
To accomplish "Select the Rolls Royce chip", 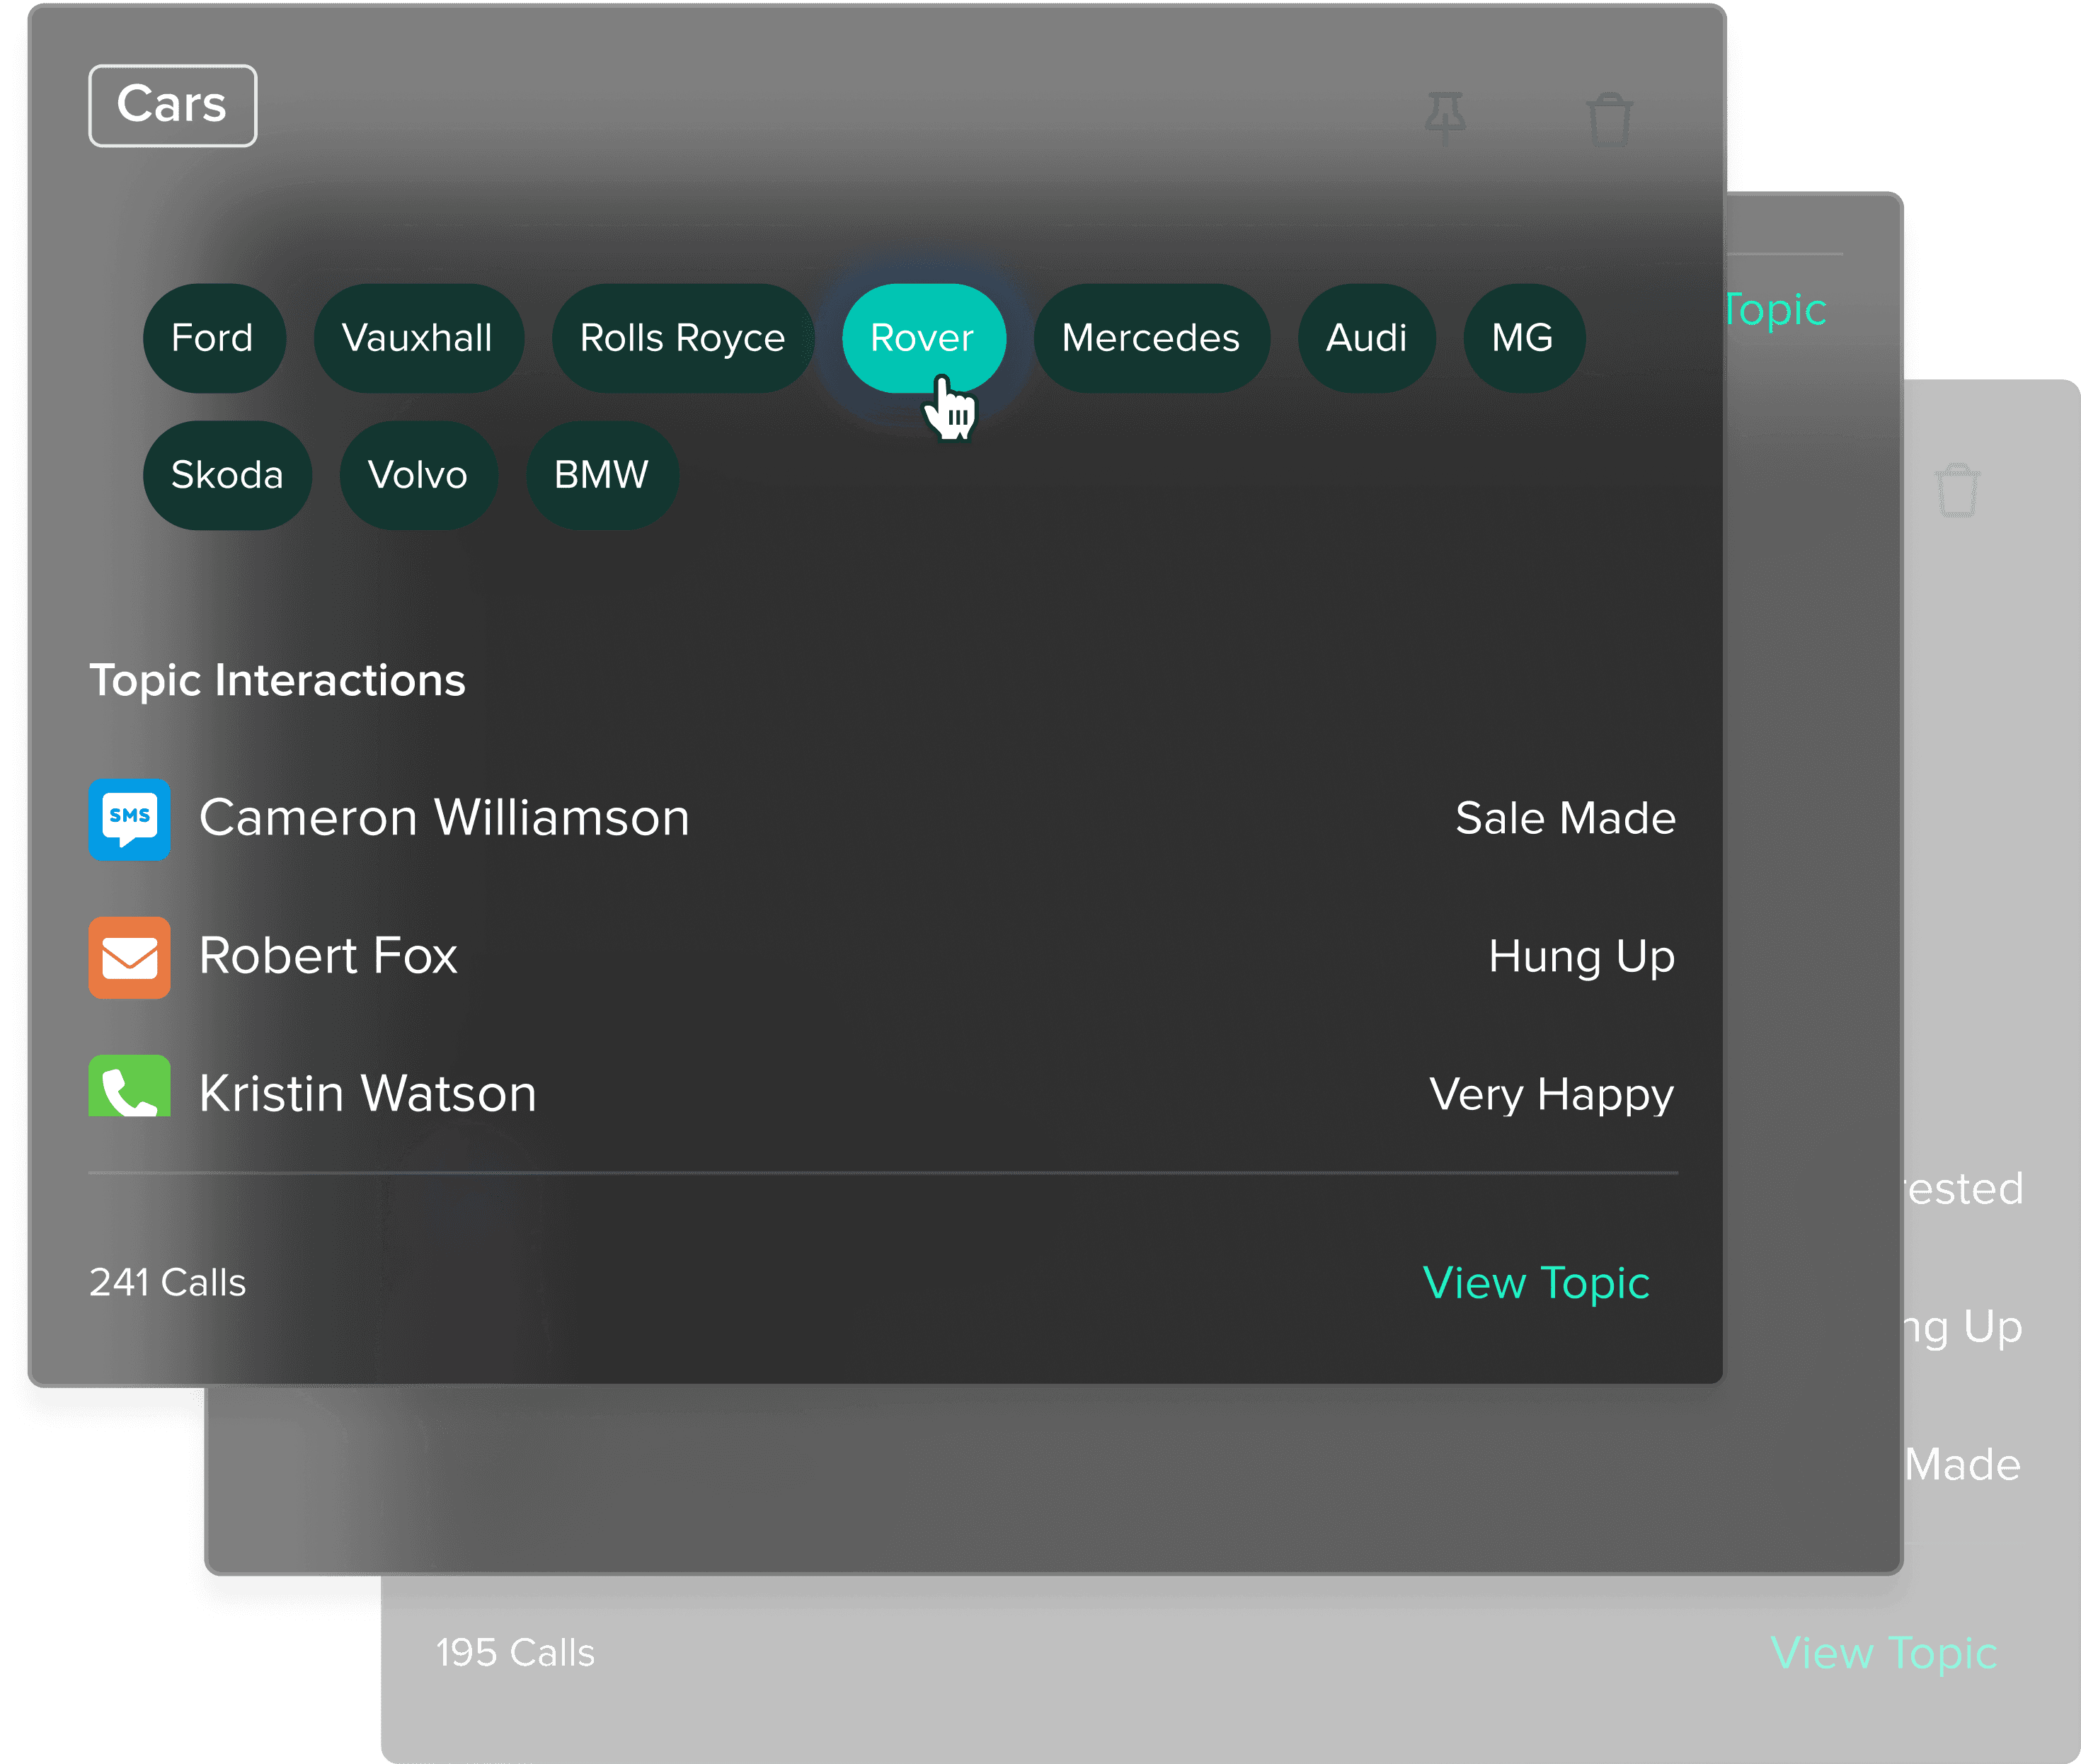I will pos(682,338).
